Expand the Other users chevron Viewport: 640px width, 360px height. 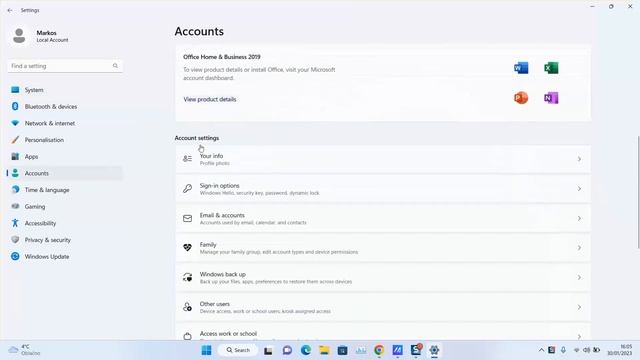[x=579, y=307]
